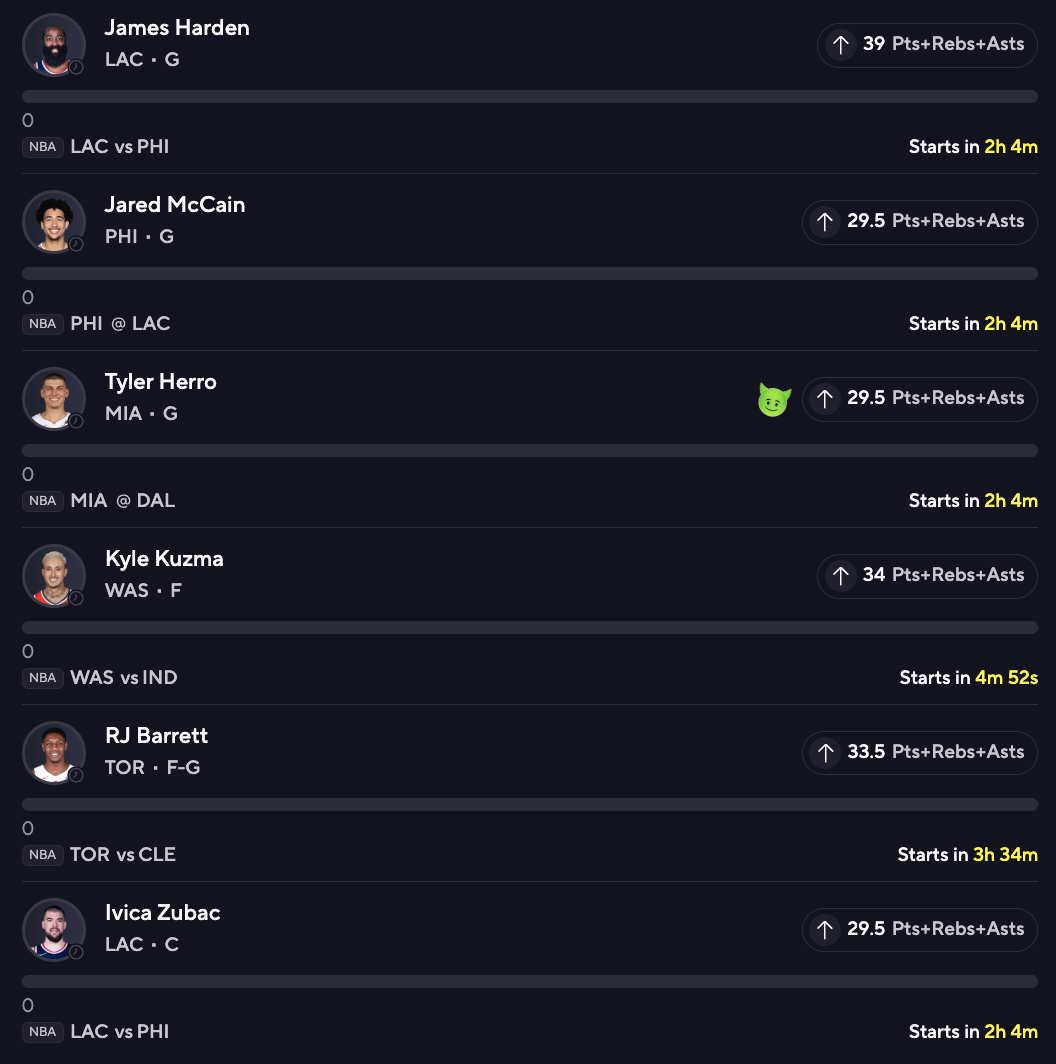1056x1064 pixels.
Task: Click the TOR vs CLE matchup text
Action: (x=123, y=855)
